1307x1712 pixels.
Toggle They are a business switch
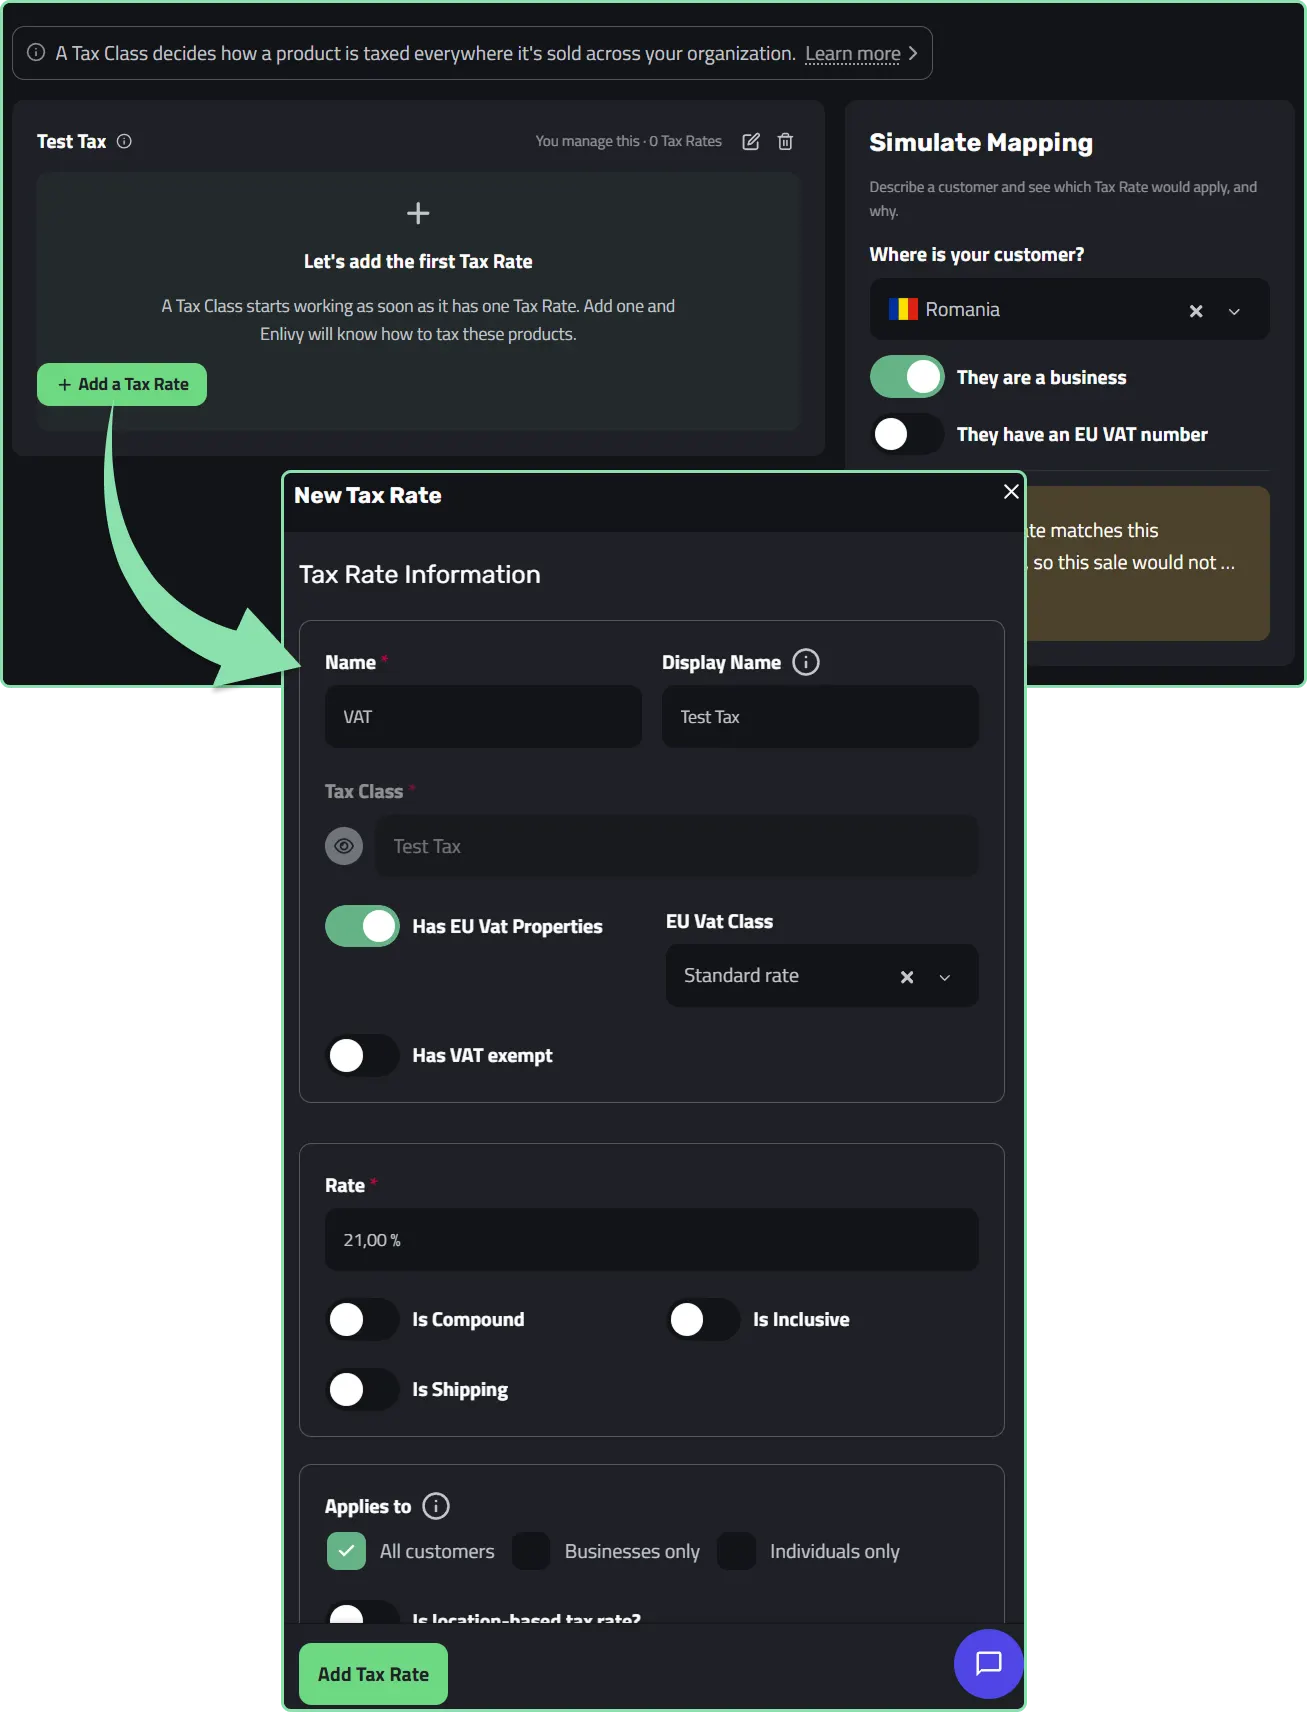[907, 377]
